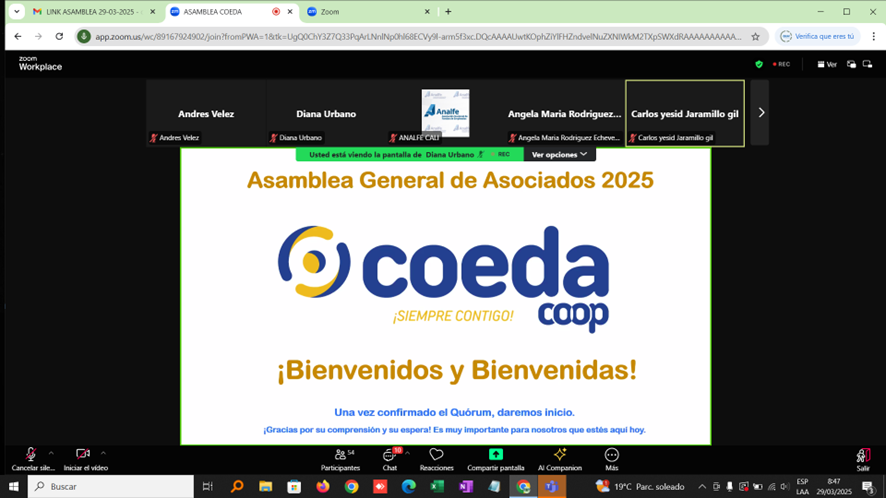Open the Reacciones menu
The height and width of the screenshot is (498, 886).
(436, 455)
